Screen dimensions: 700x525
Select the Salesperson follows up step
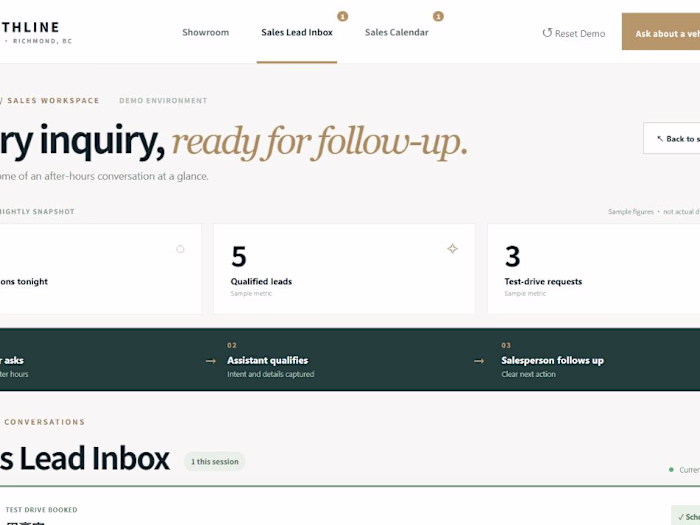tap(552, 360)
